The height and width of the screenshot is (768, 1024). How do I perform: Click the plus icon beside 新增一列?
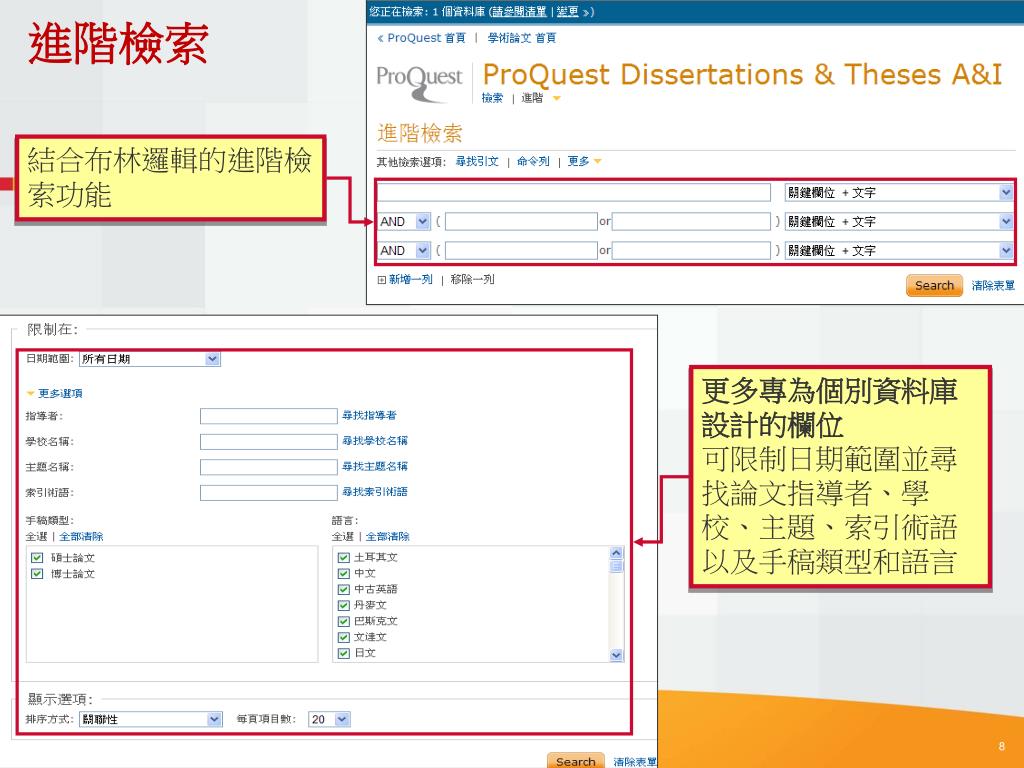point(381,280)
